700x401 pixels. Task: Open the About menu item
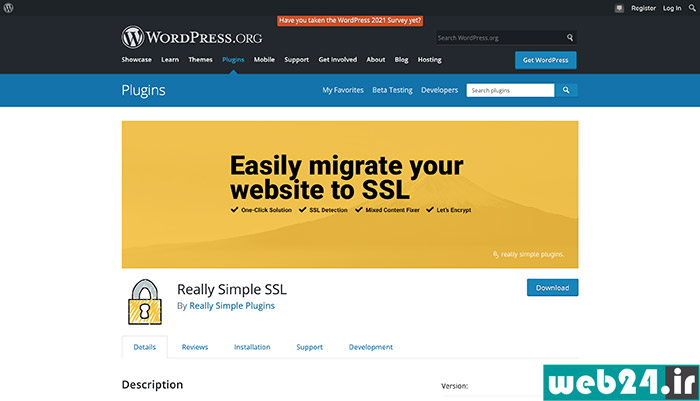click(x=376, y=59)
